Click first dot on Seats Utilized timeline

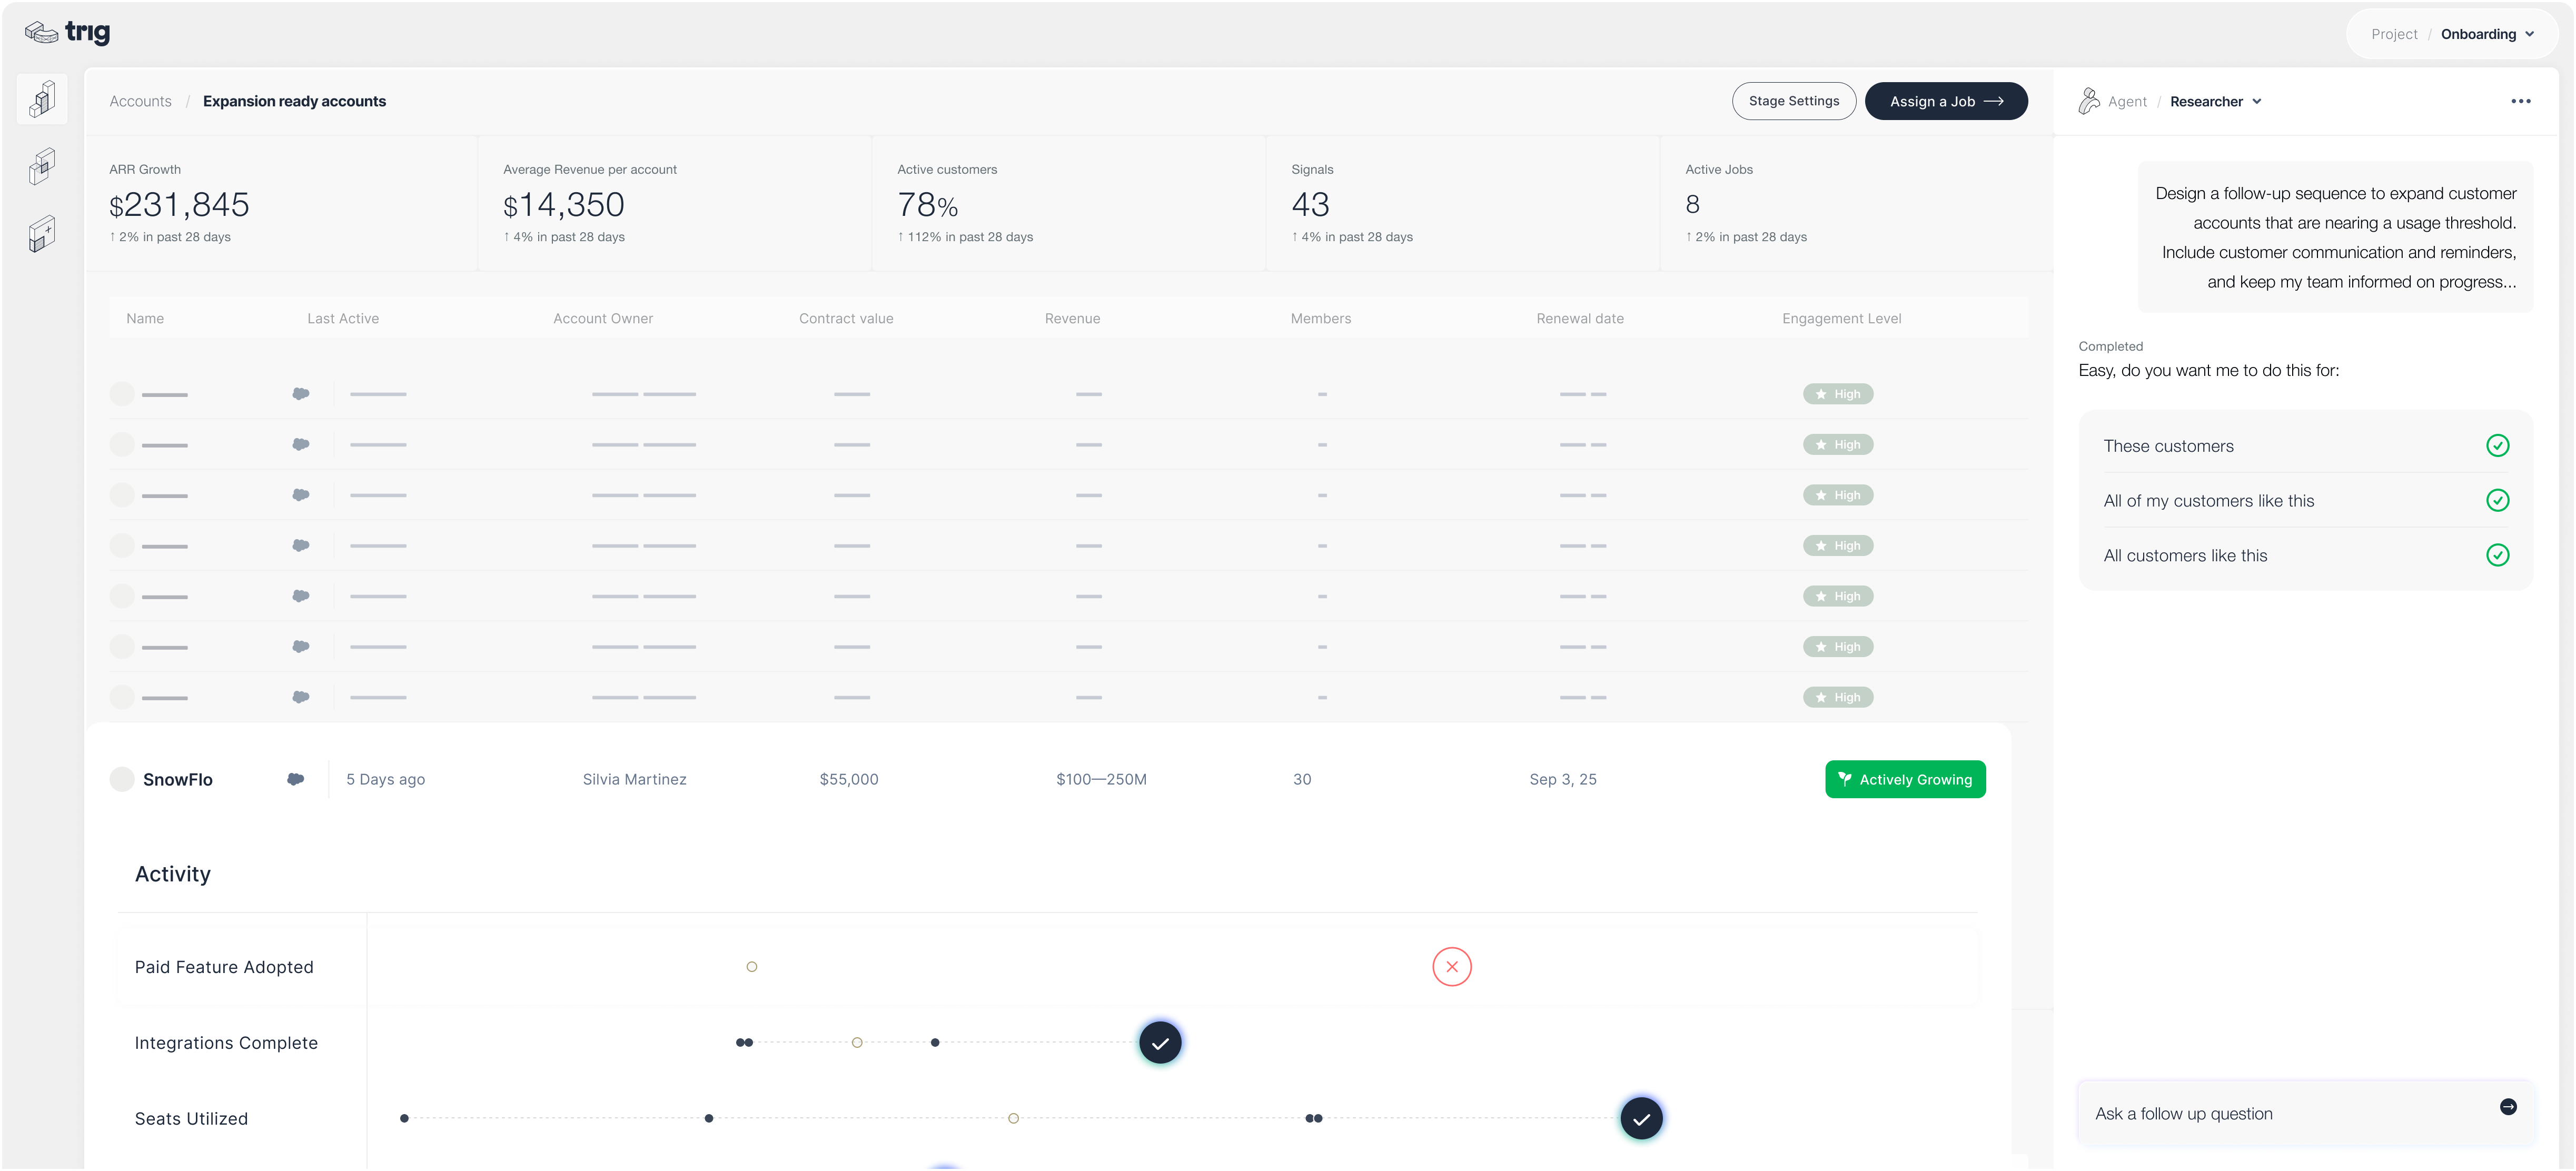(404, 1118)
